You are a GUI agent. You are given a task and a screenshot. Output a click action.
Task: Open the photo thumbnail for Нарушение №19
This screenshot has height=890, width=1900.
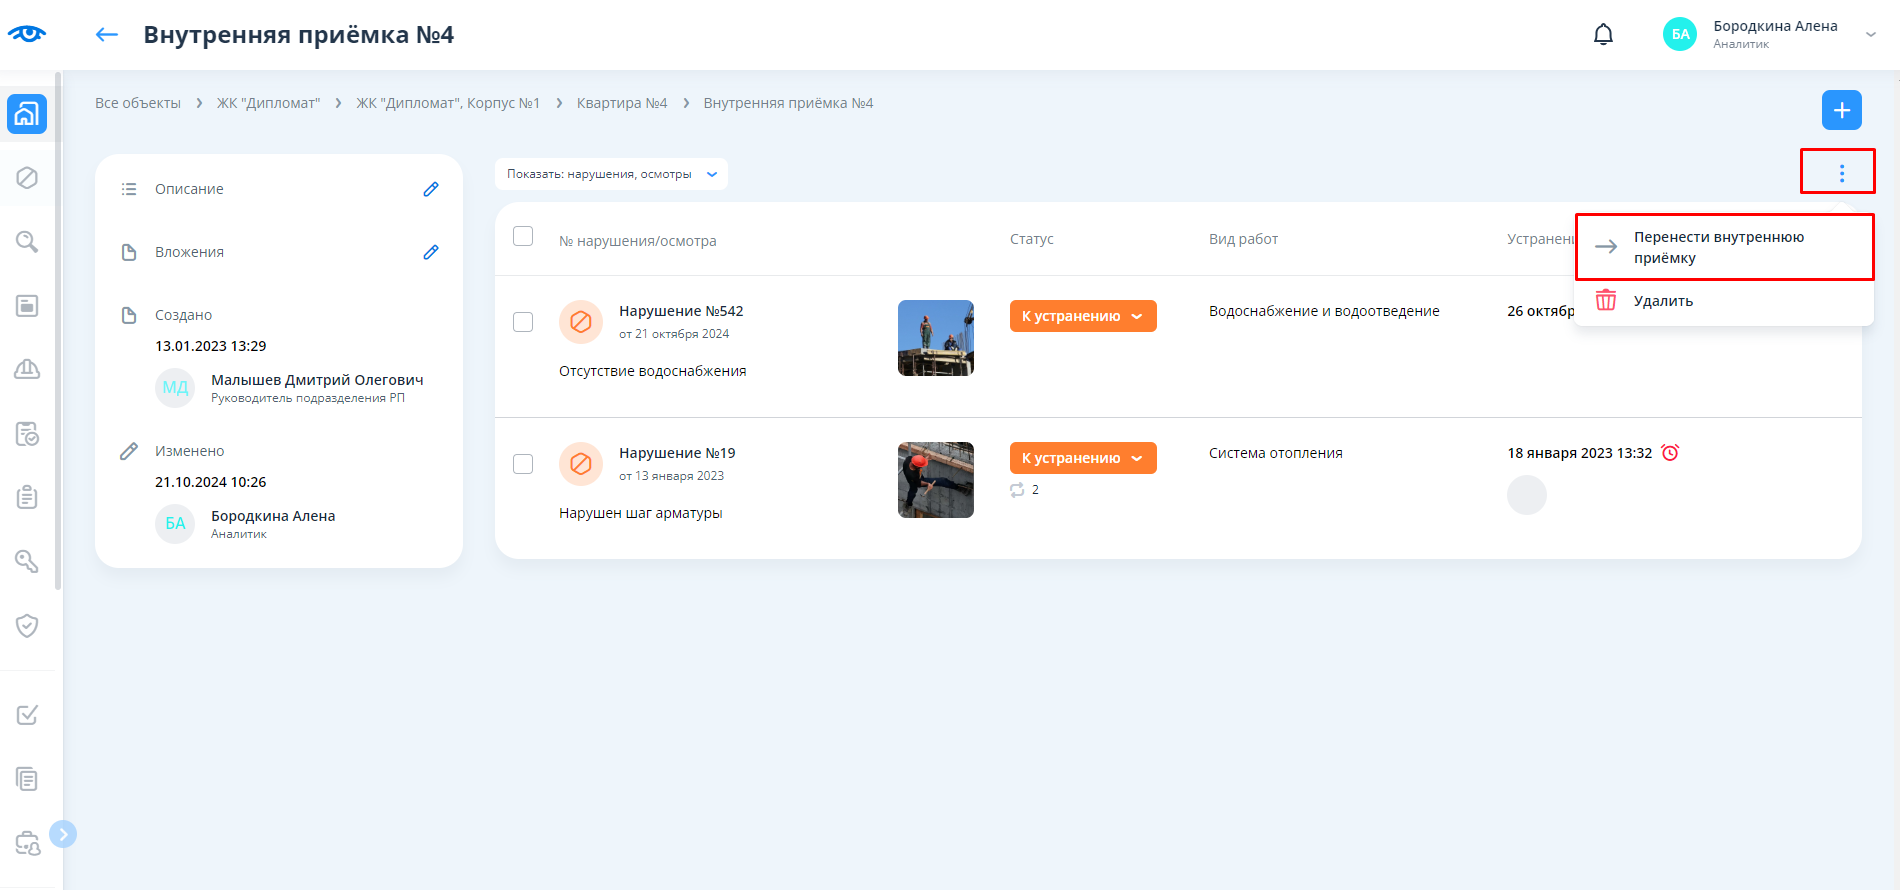pos(936,480)
